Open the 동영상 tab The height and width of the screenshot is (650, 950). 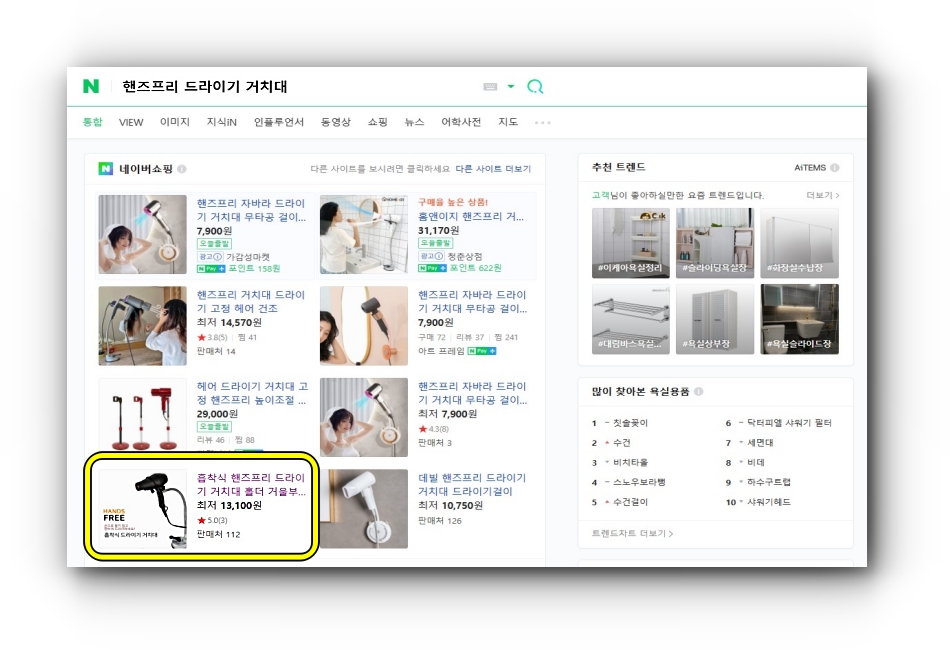pyautogui.click(x=336, y=122)
